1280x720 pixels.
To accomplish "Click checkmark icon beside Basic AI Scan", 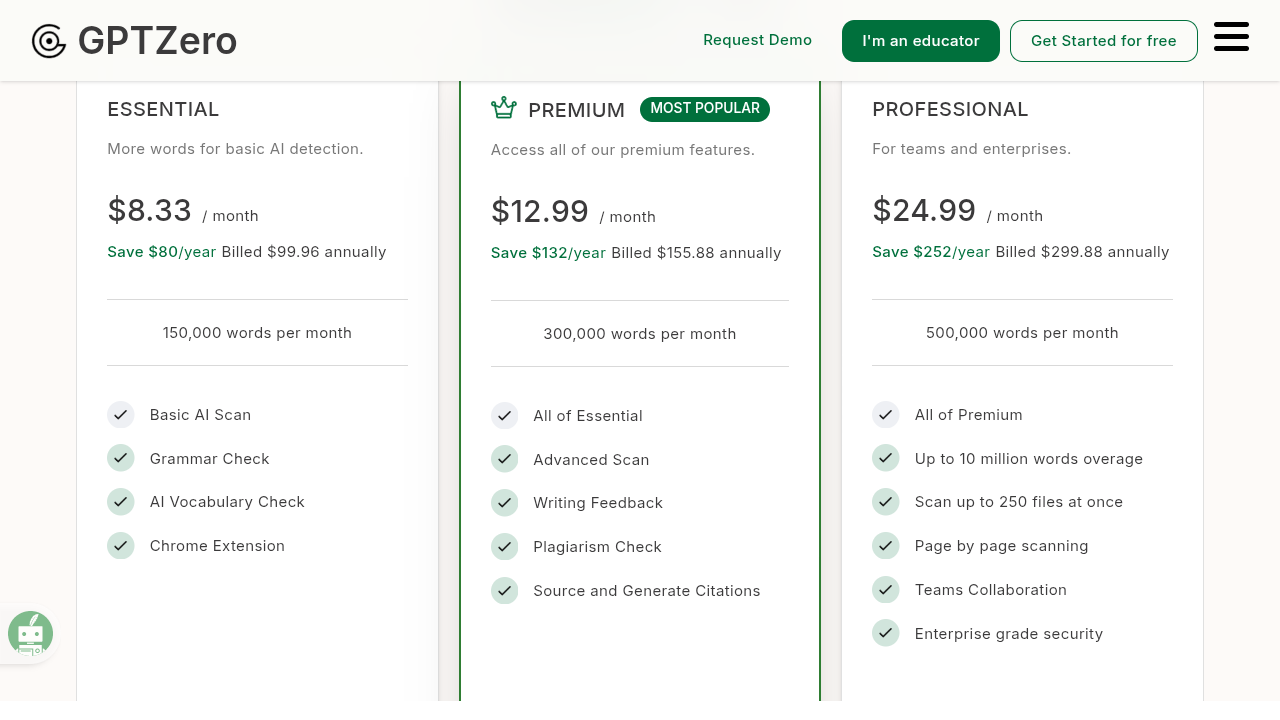I will tap(121, 414).
